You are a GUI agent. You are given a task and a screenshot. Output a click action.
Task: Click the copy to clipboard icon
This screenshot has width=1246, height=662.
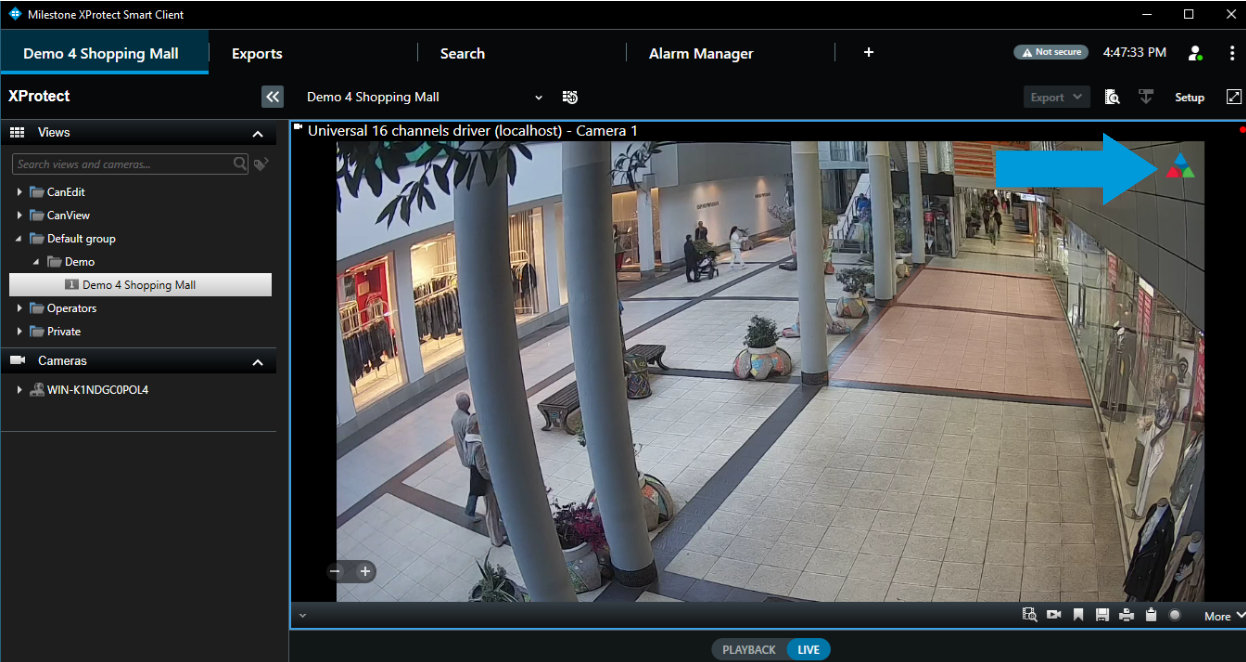pos(1150,615)
